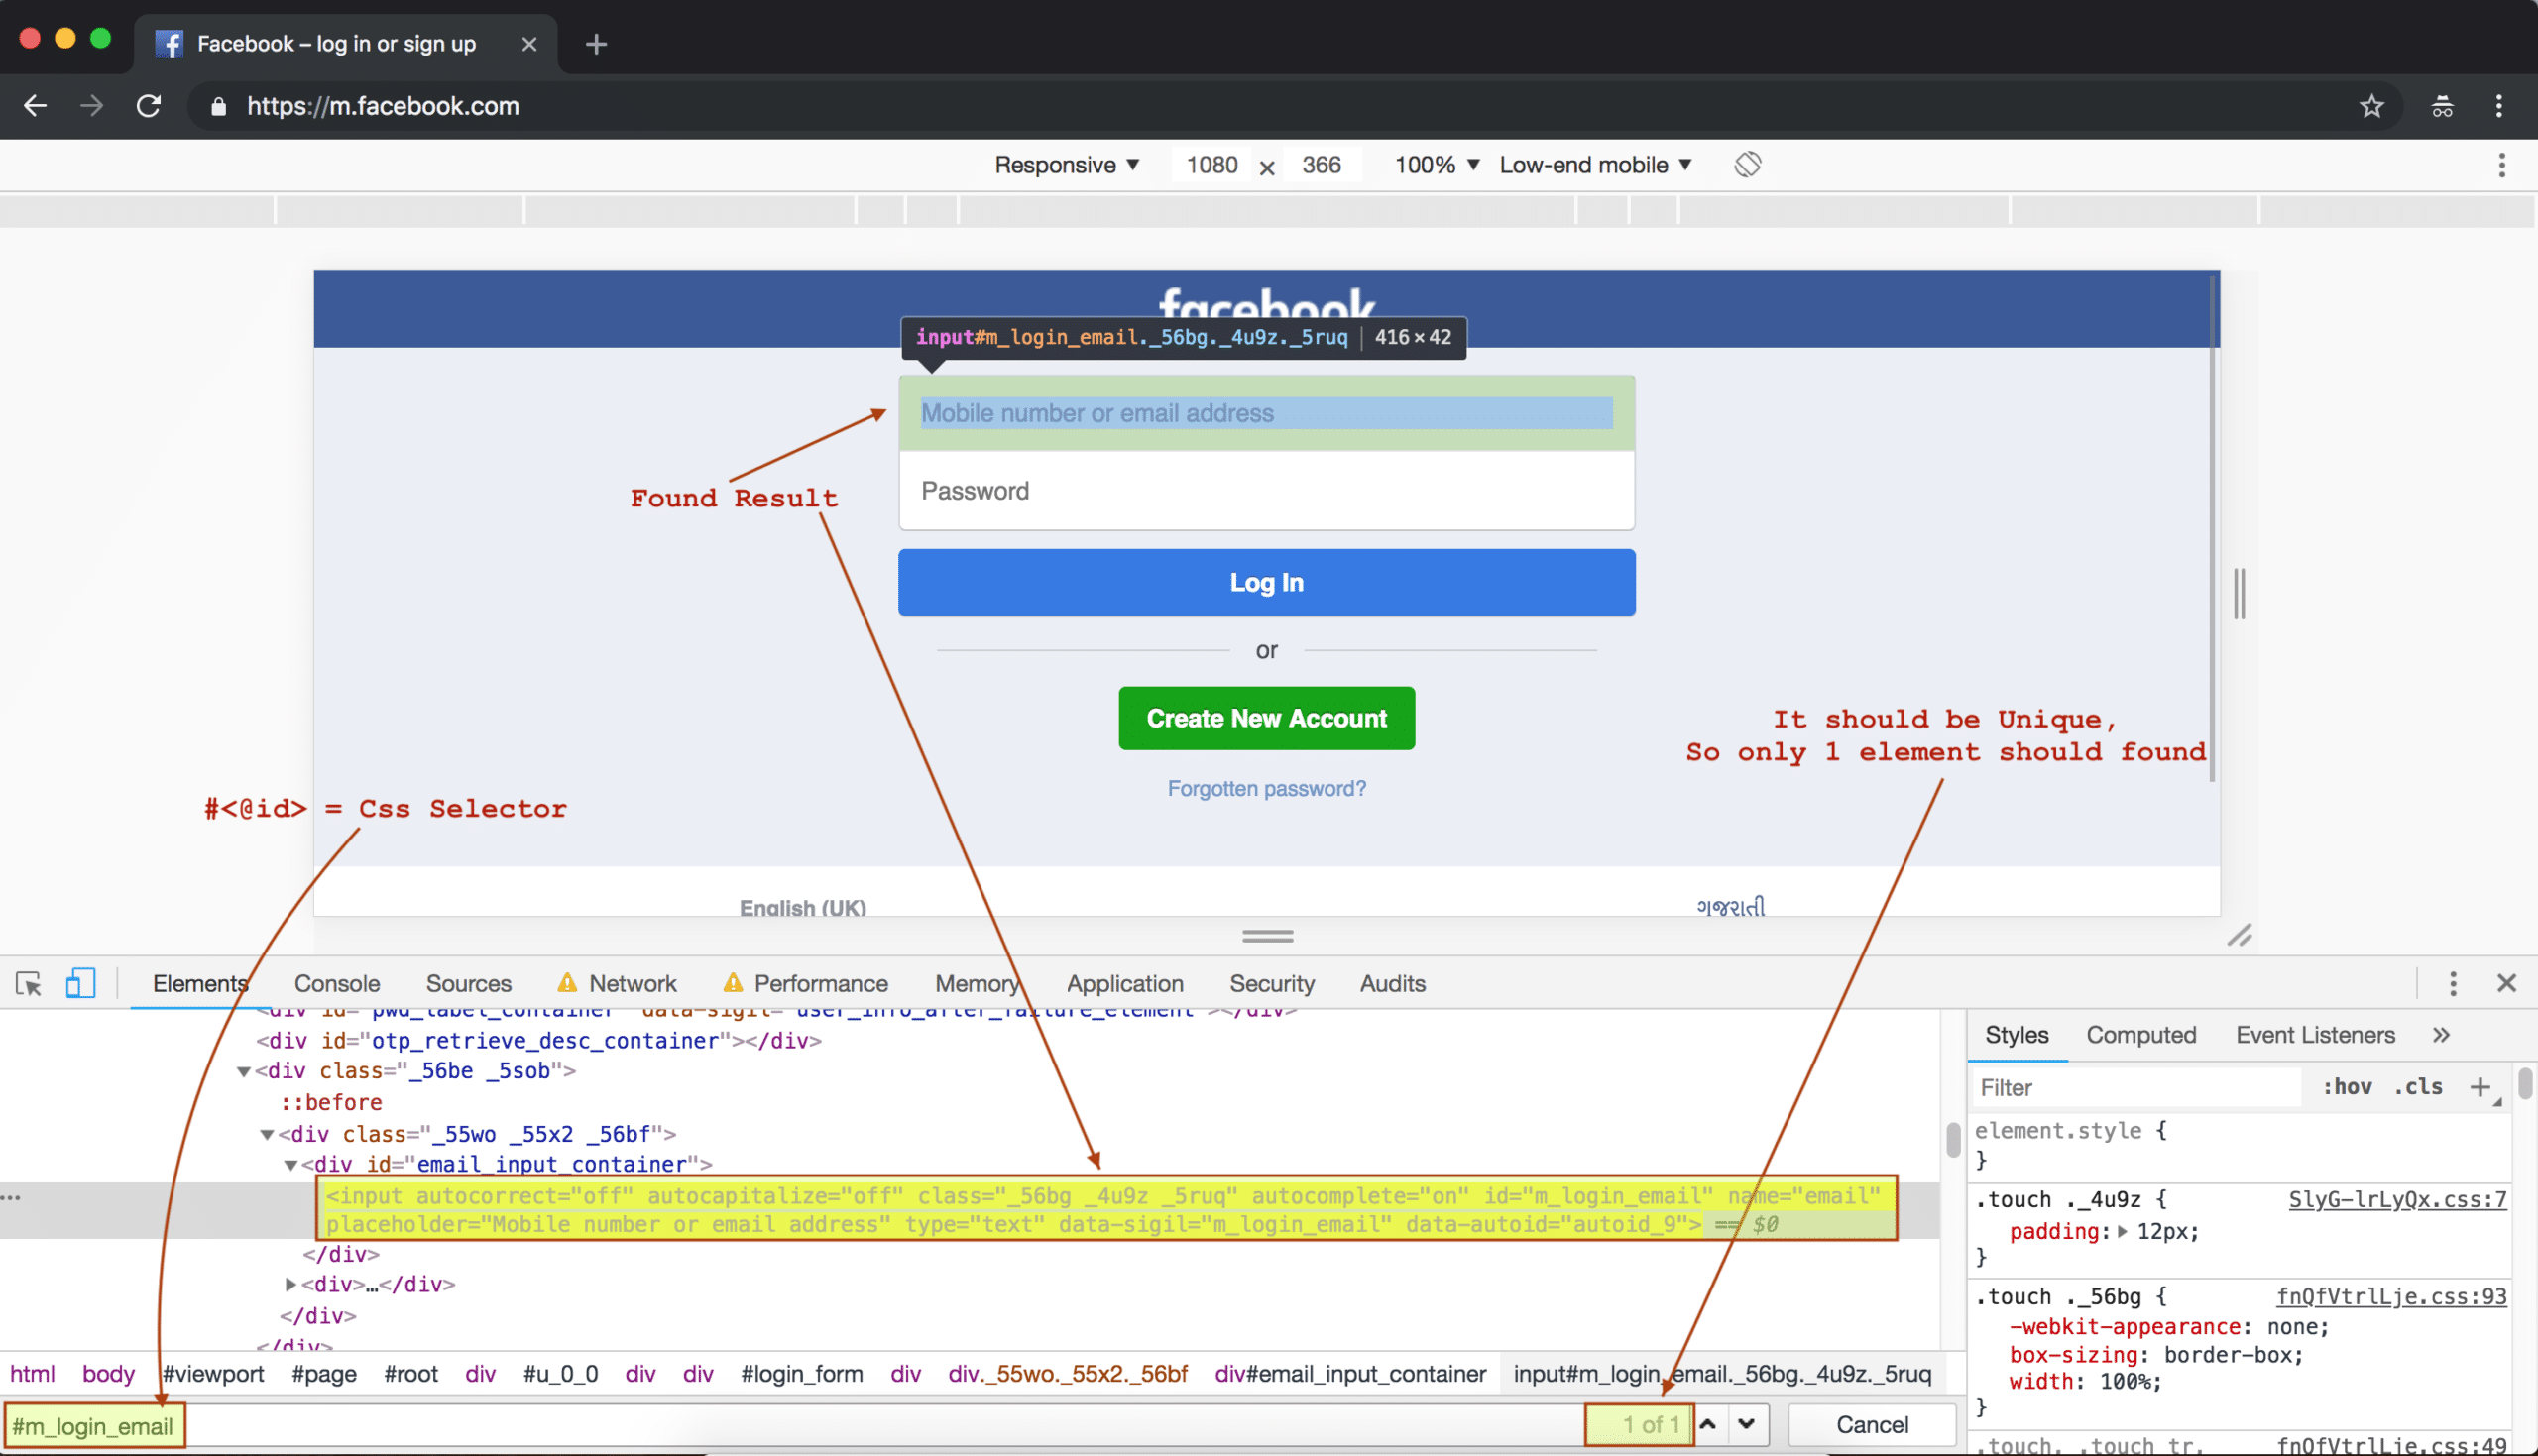The height and width of the screenshot is (1456, 2538).
Task: Close the DevTools panel
Action: click(x=2506, y=983)
